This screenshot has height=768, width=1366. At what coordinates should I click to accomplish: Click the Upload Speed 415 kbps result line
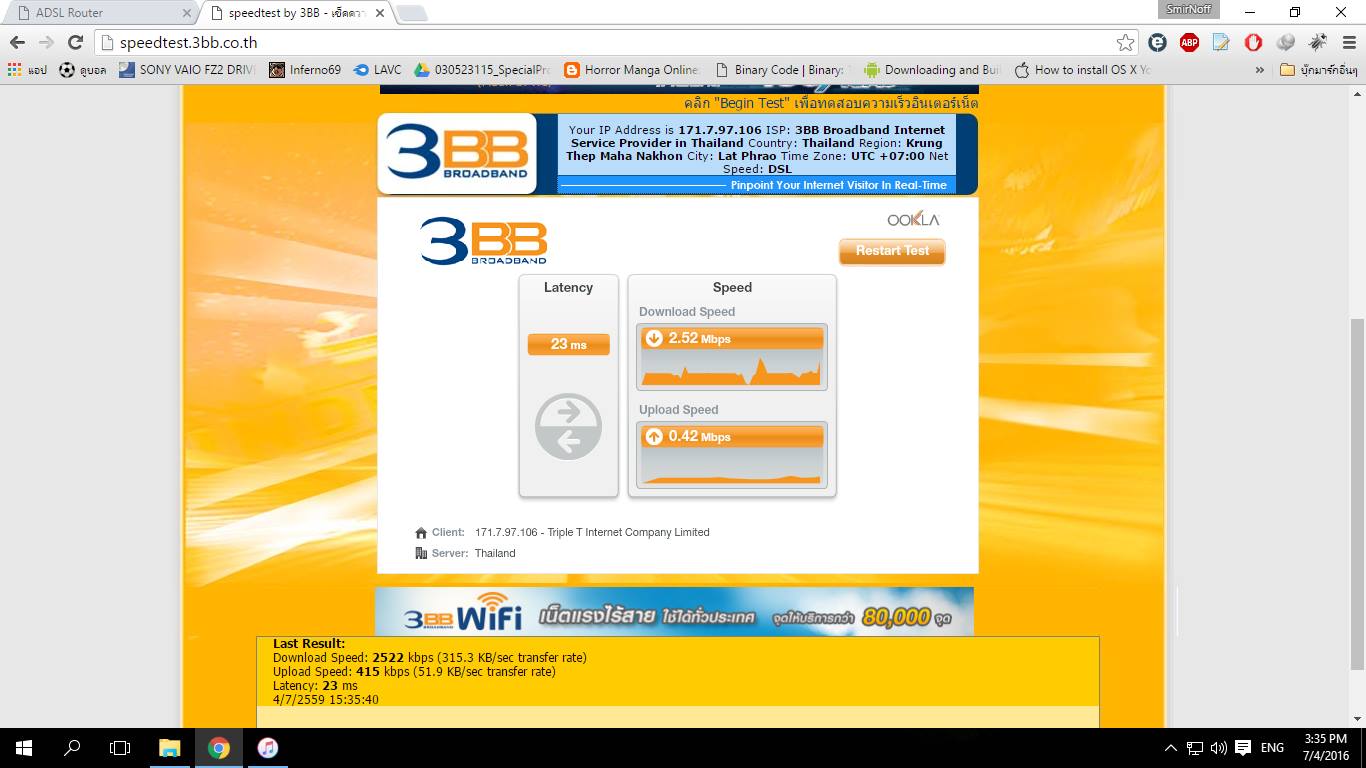[x=414, y=672]
